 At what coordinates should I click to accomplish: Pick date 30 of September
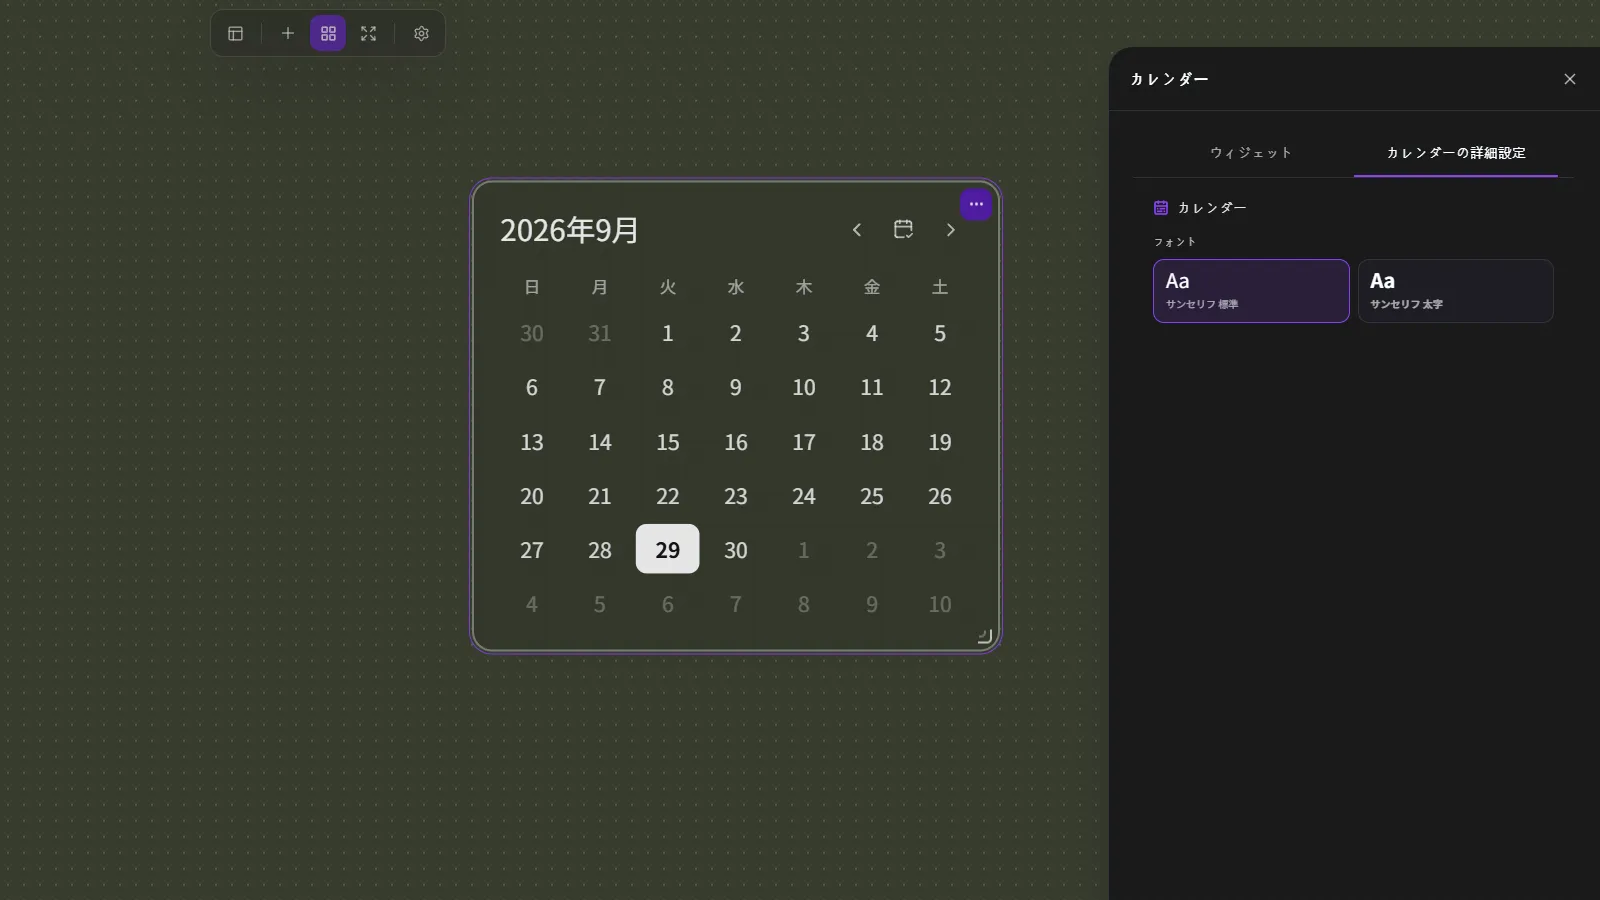click(x=736, y=550)
